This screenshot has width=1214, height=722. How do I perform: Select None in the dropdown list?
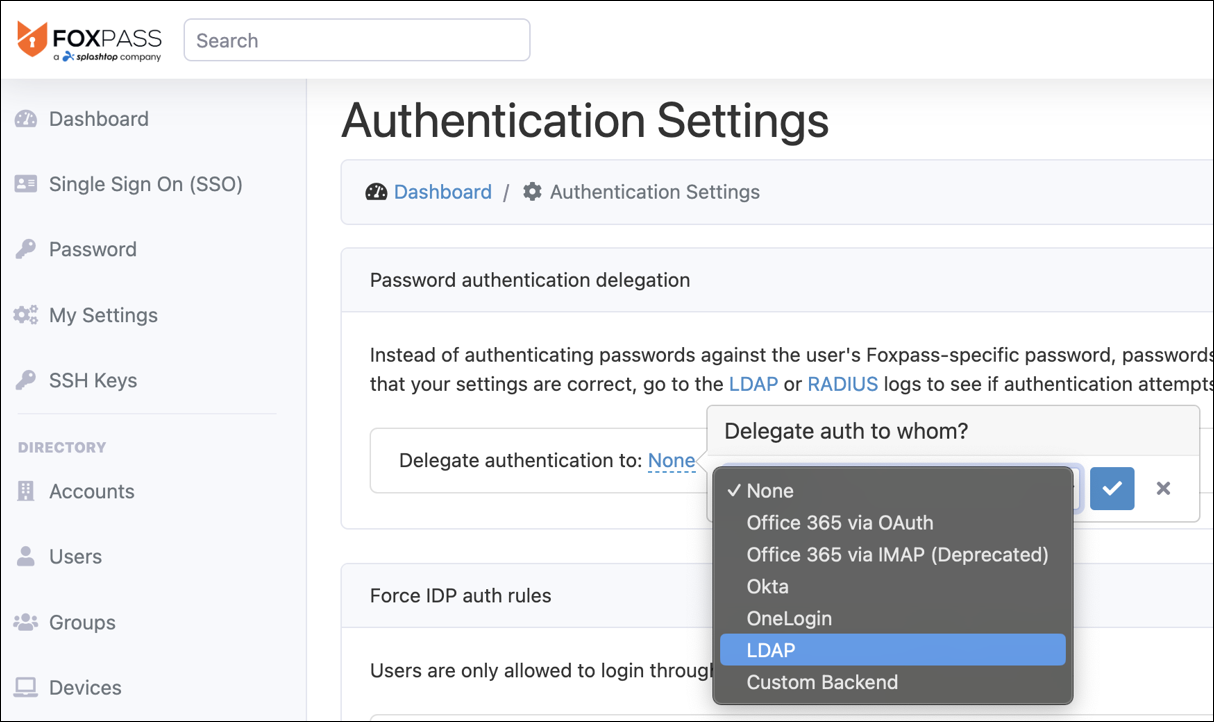892,490
